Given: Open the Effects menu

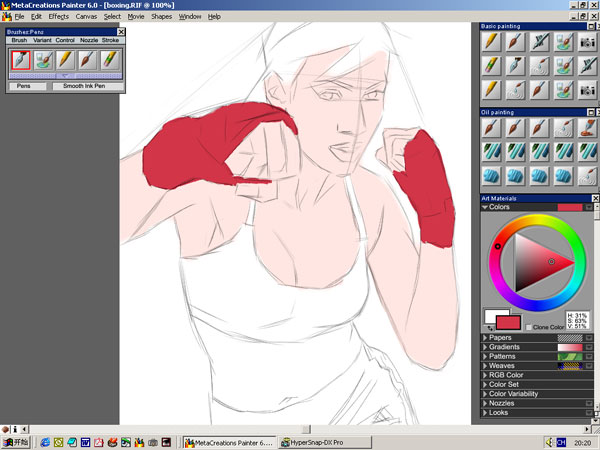Looking at the screenshot, I should 59,17.
